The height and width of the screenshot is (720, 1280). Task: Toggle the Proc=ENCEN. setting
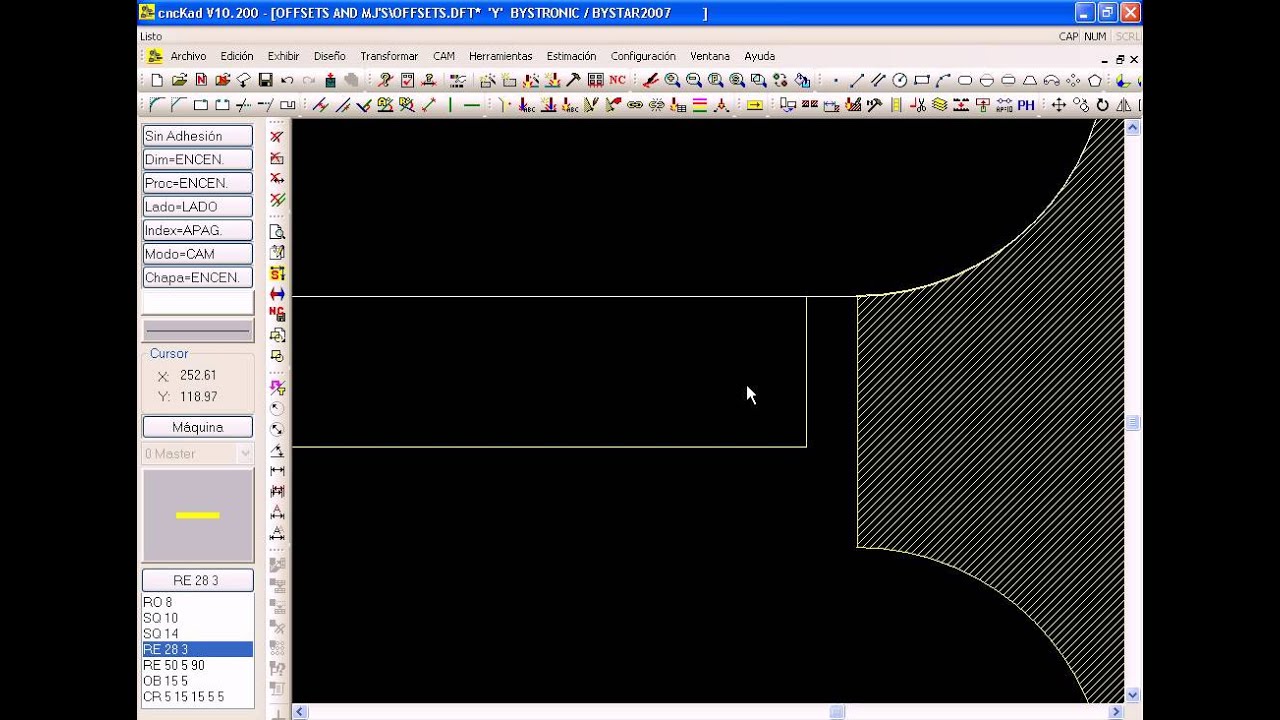coord(198,183)
